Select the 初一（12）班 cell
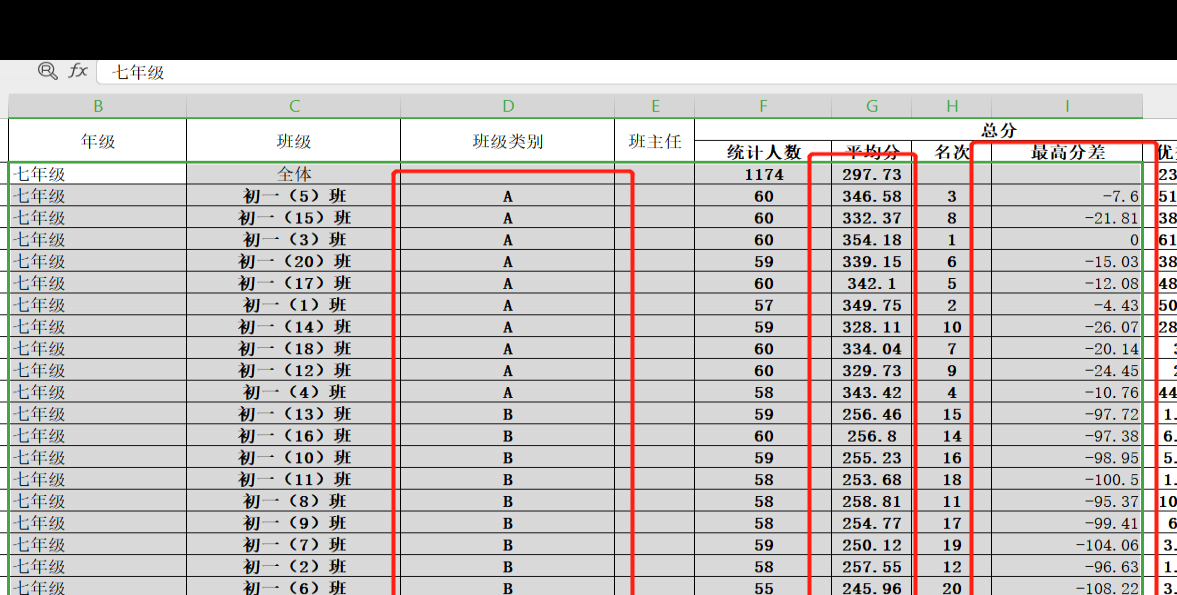This screenshot has height=595, width=1177. [293, 370]
